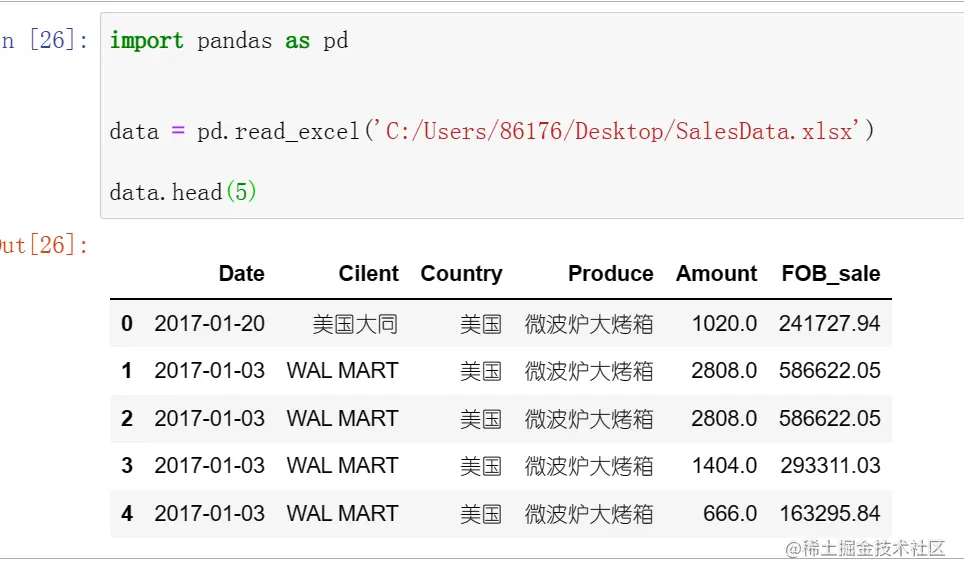Click the 241727.94 FOB_sale value
This screenshot has height=577, width=964.
[x=829, y=323]
